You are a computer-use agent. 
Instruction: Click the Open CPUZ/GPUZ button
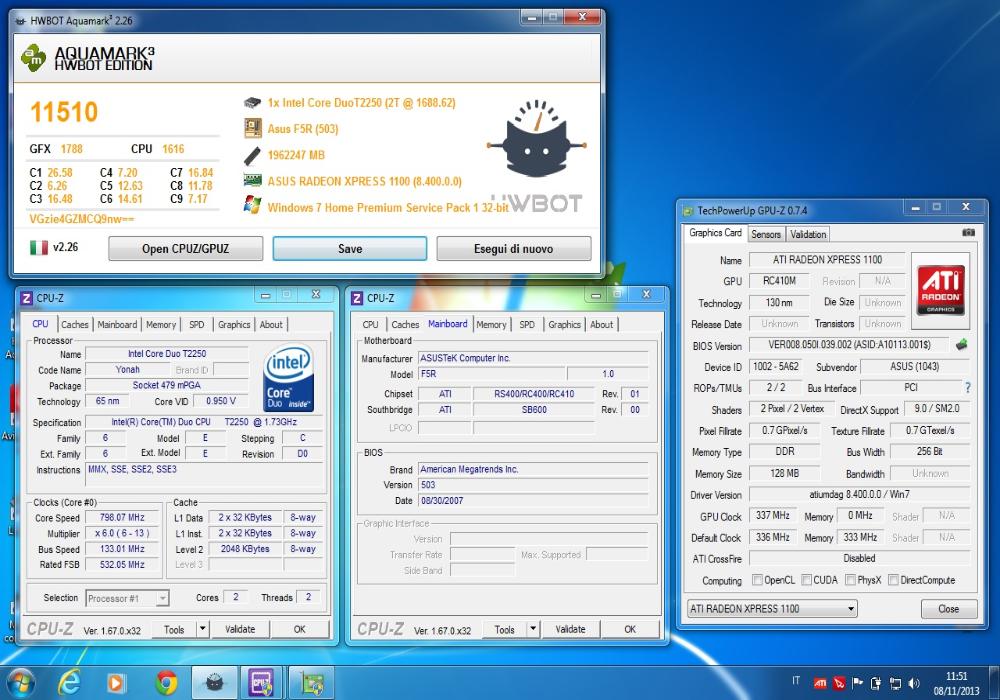[186, 249]
